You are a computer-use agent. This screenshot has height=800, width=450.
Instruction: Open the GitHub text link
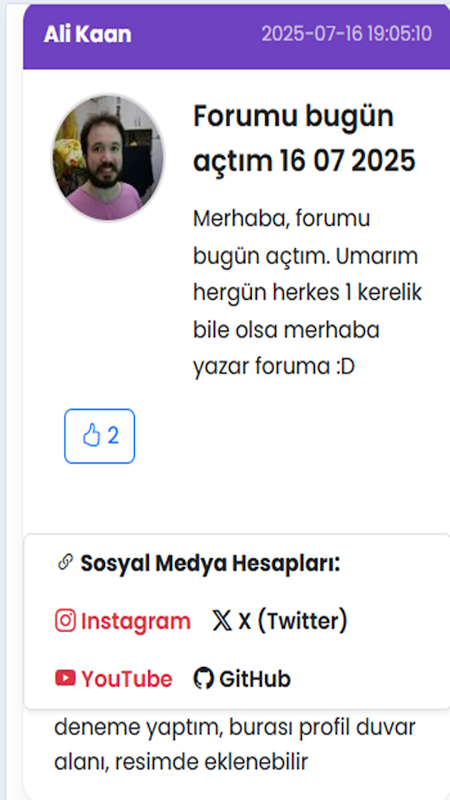(255, 679)
